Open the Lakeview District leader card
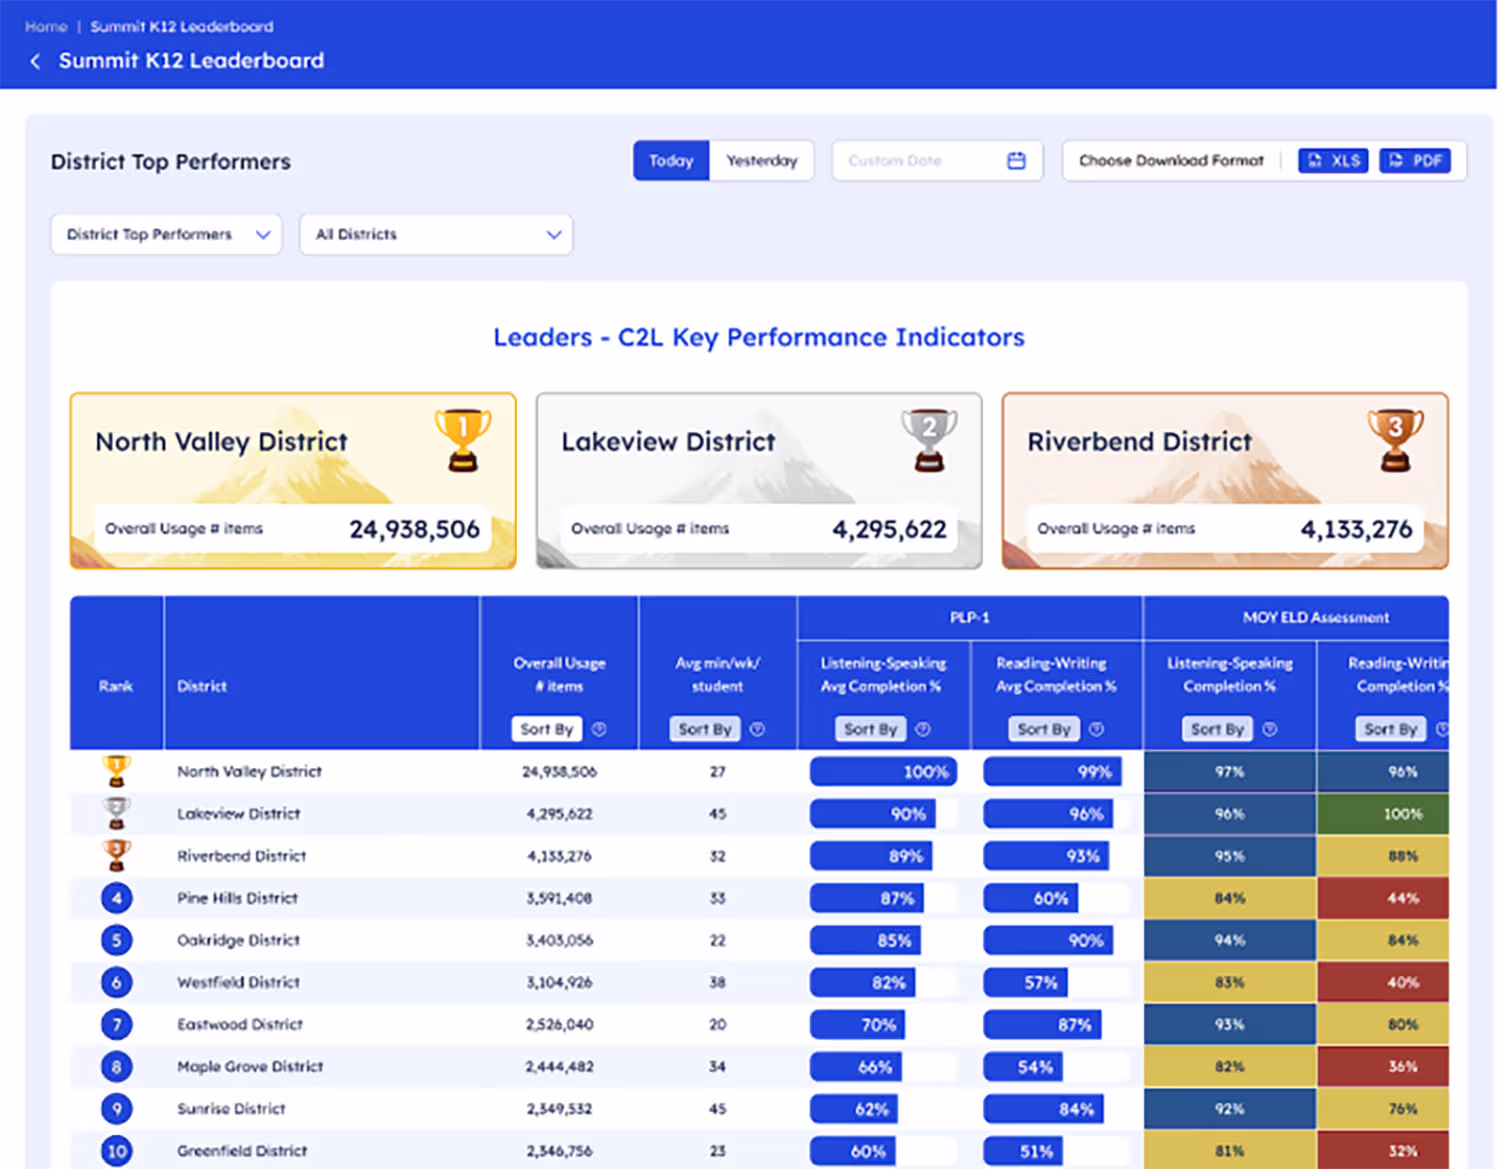1500x1169 pixels. coord(759,481)
